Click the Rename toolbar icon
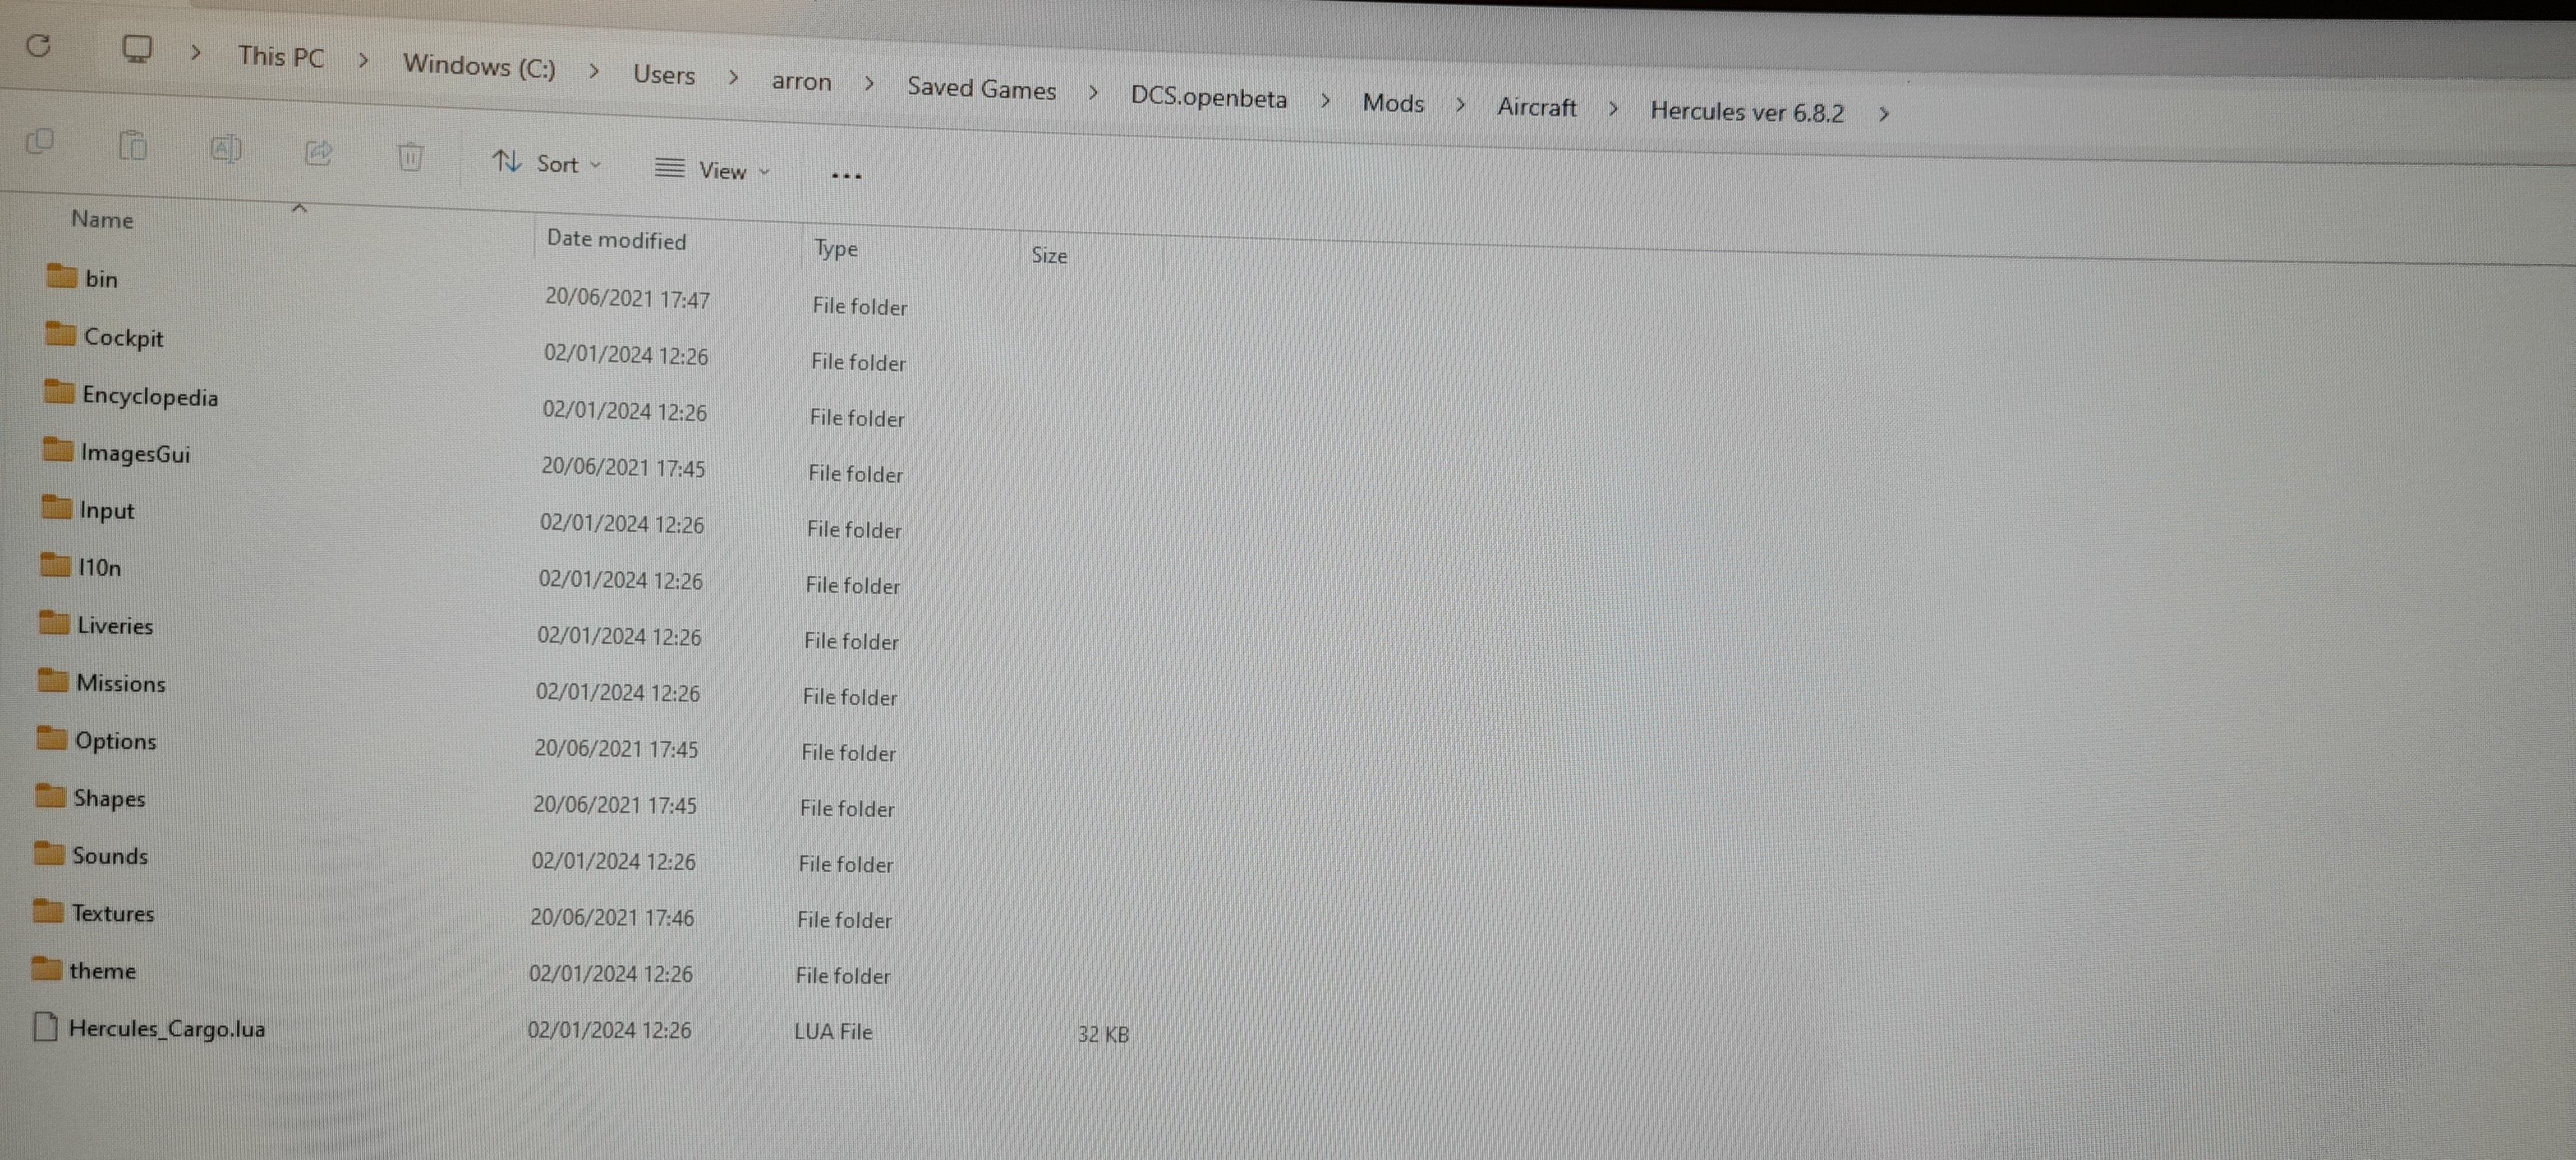Screen dimensions: 2576x1160 [226, 150]
